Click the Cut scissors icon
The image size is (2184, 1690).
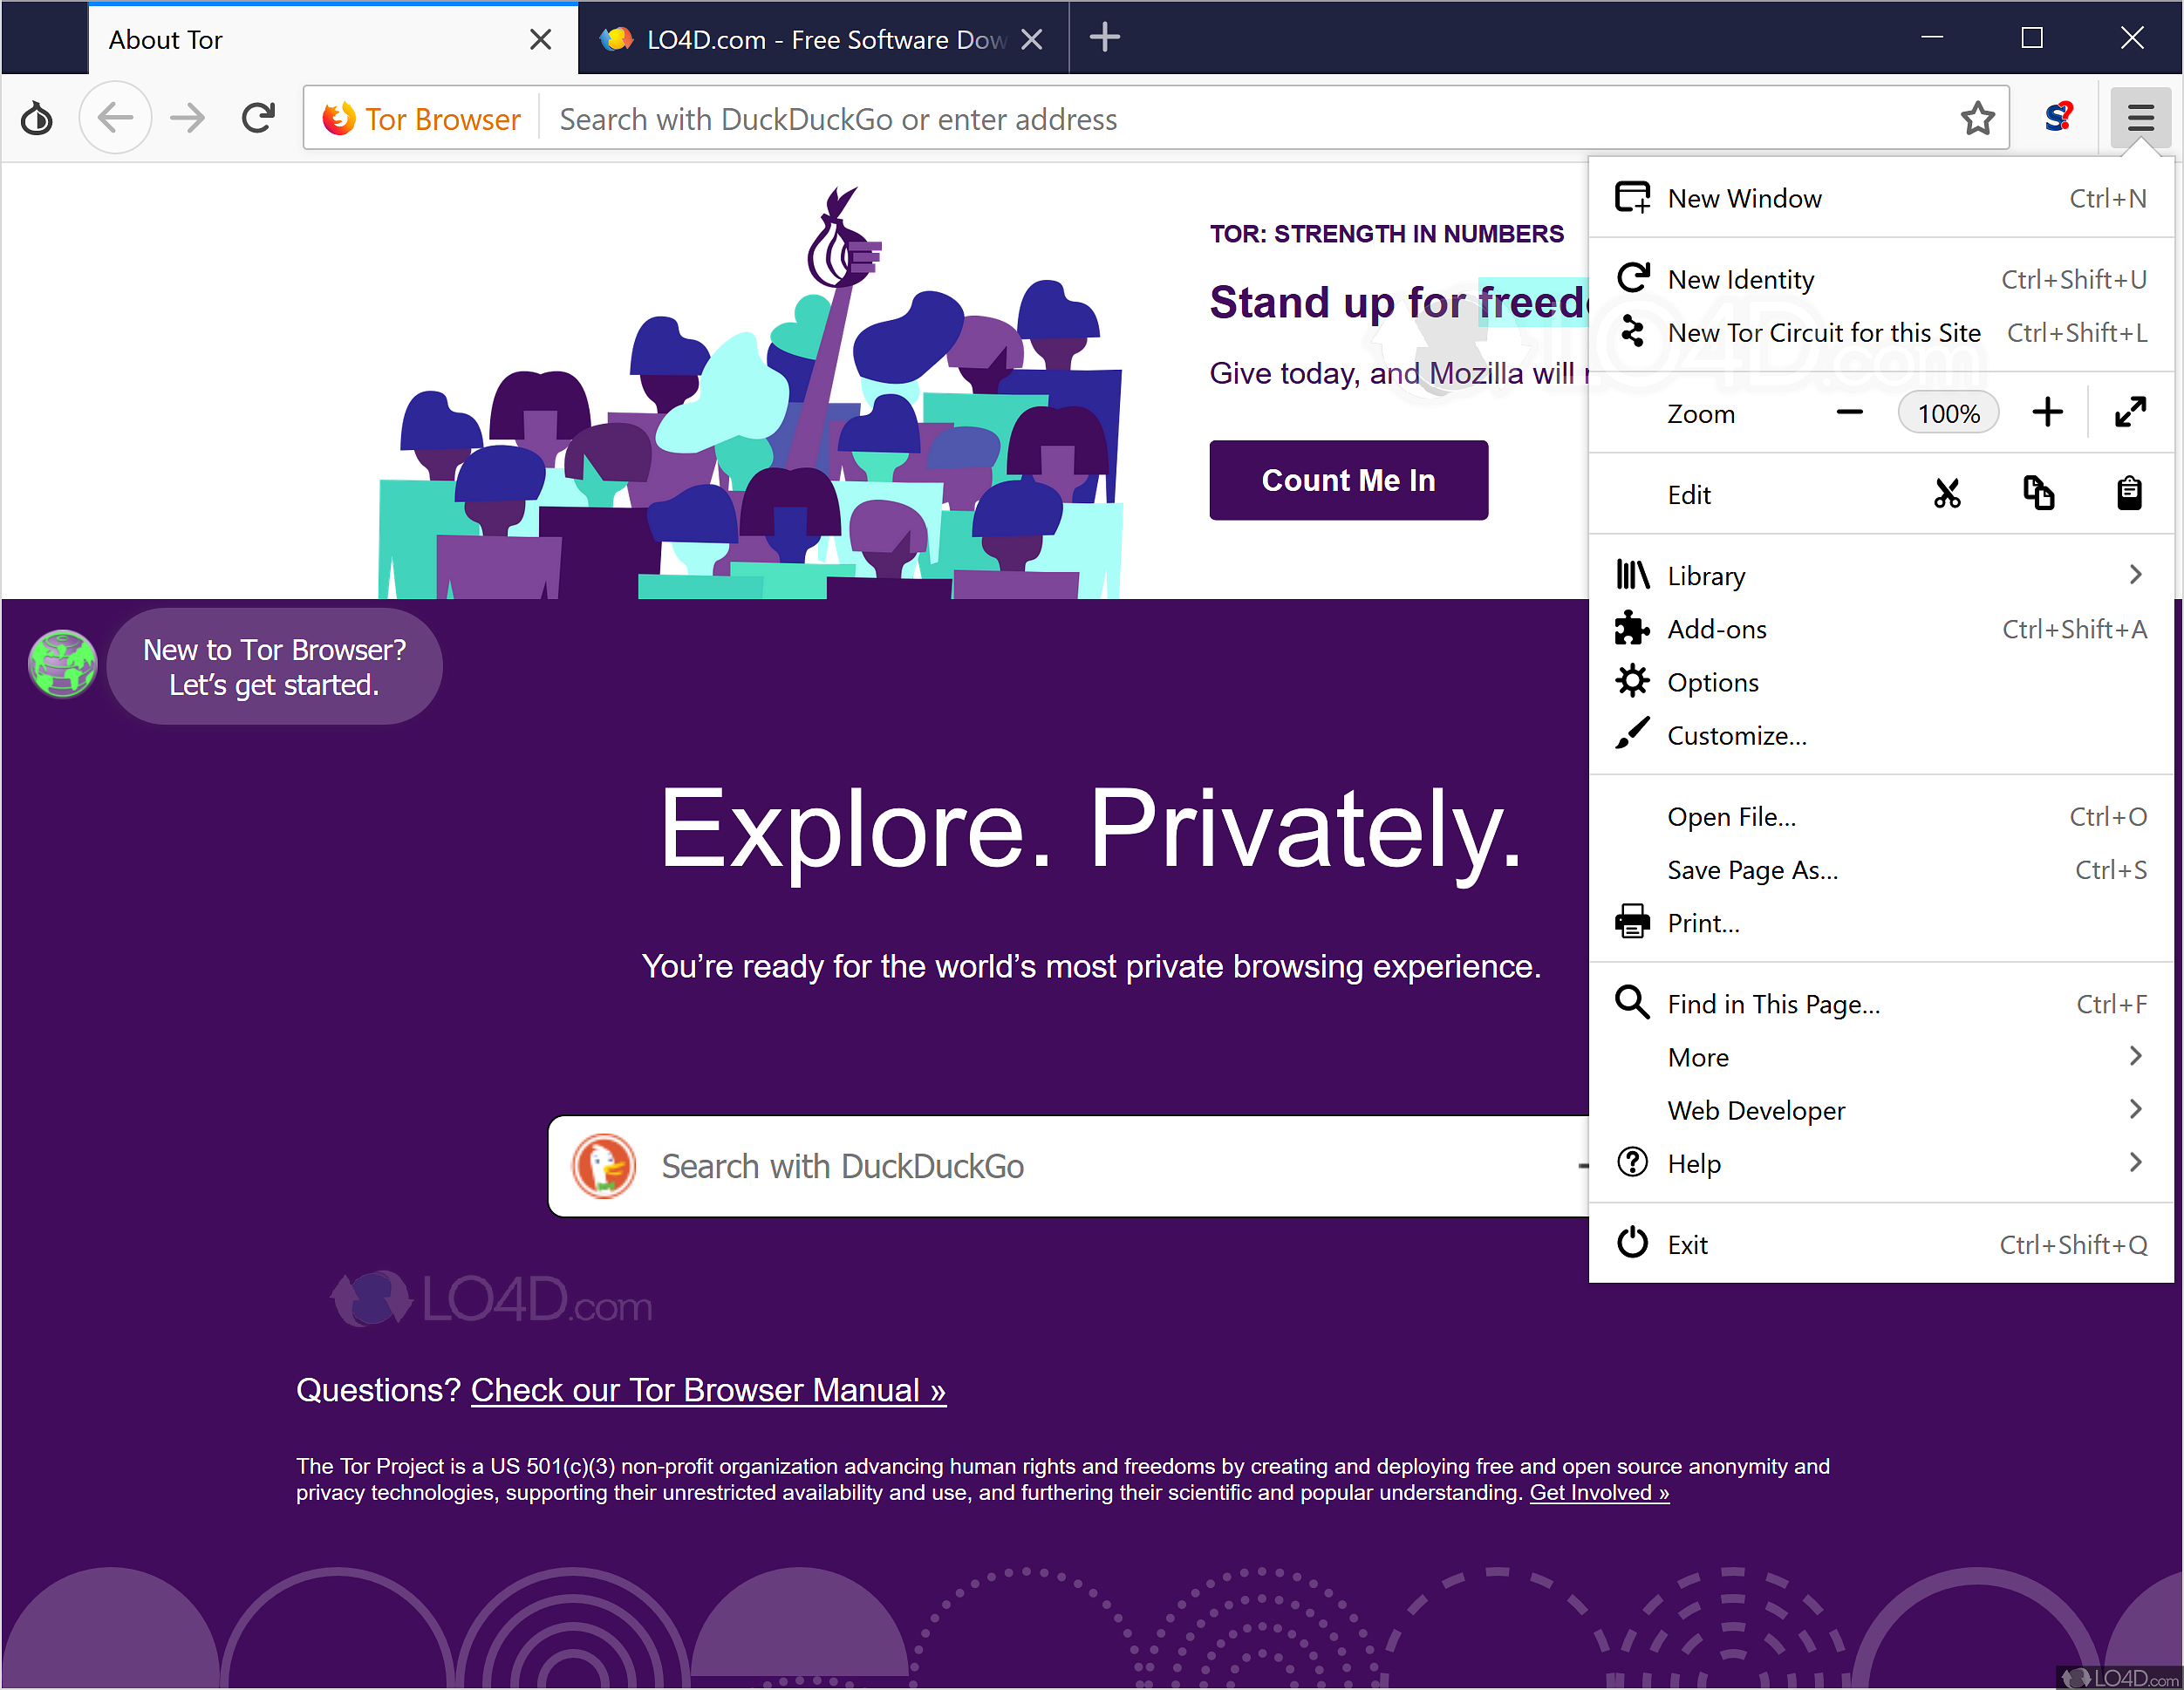1946,494
